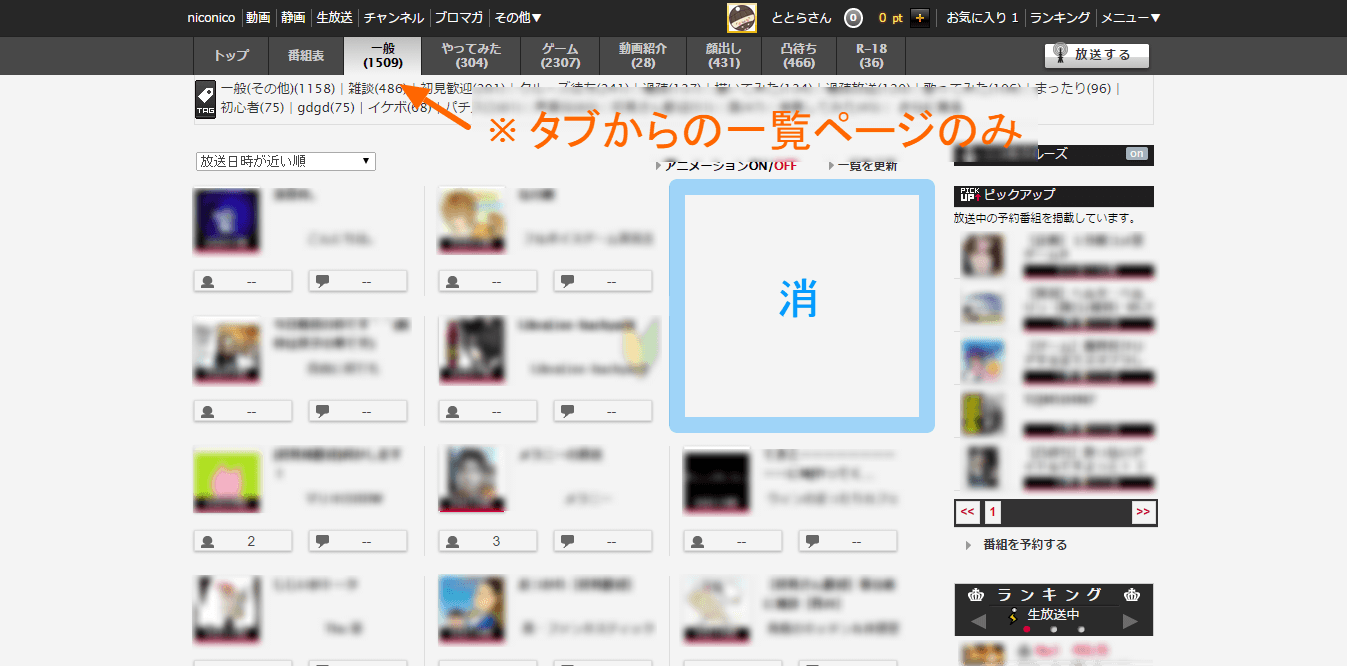Turn animation ON

tap(757, 166)
